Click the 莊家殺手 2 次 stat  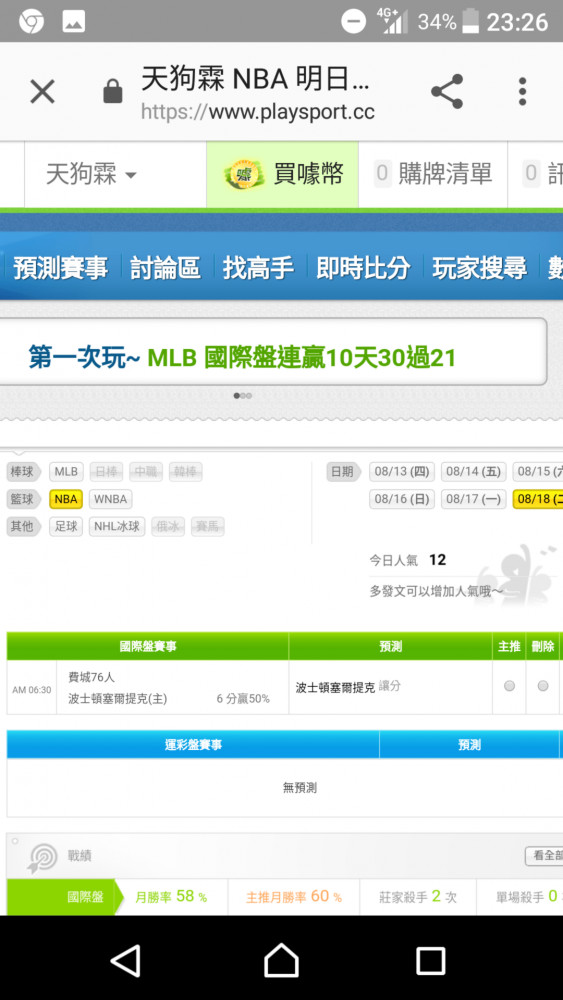[x=418, y=897]
